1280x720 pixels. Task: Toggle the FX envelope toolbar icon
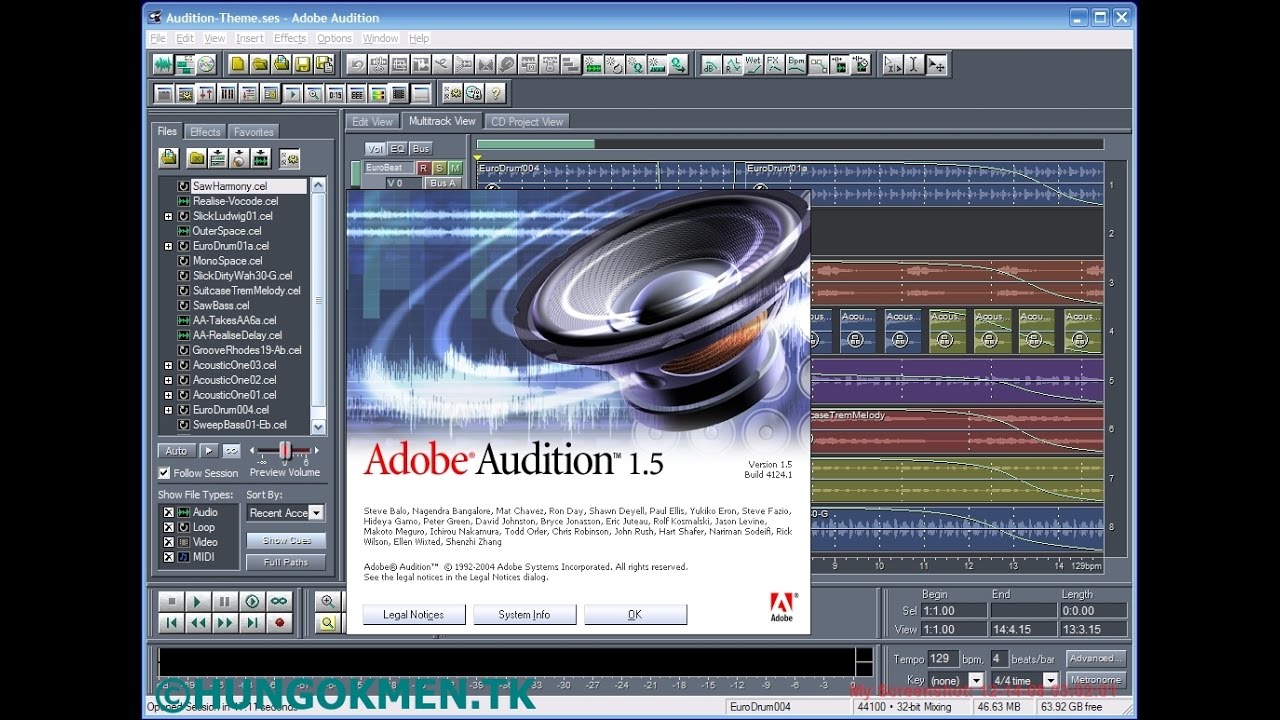775,65
